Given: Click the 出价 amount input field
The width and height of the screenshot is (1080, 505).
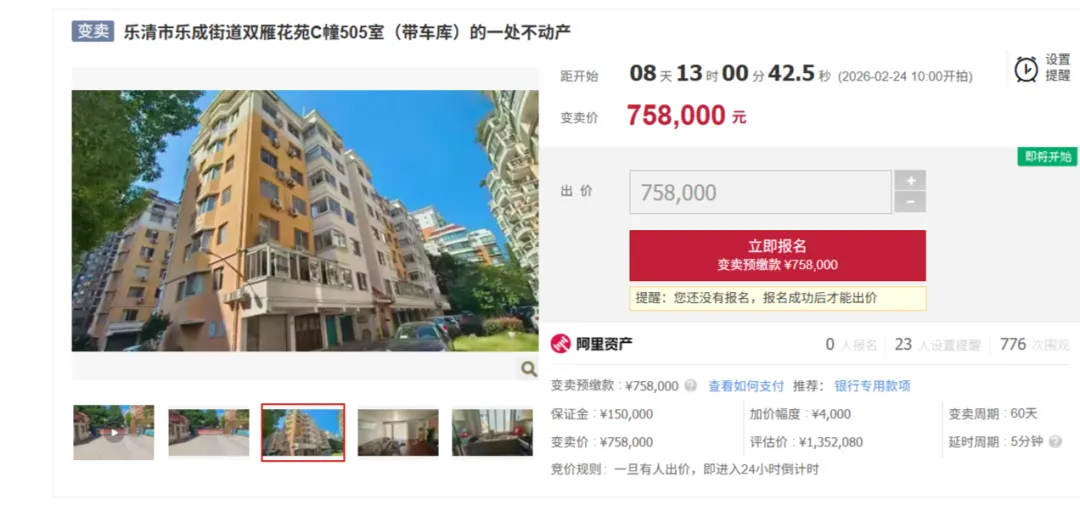Looking at the screenshot, I should pyautogui.click(x=760, y=192).
